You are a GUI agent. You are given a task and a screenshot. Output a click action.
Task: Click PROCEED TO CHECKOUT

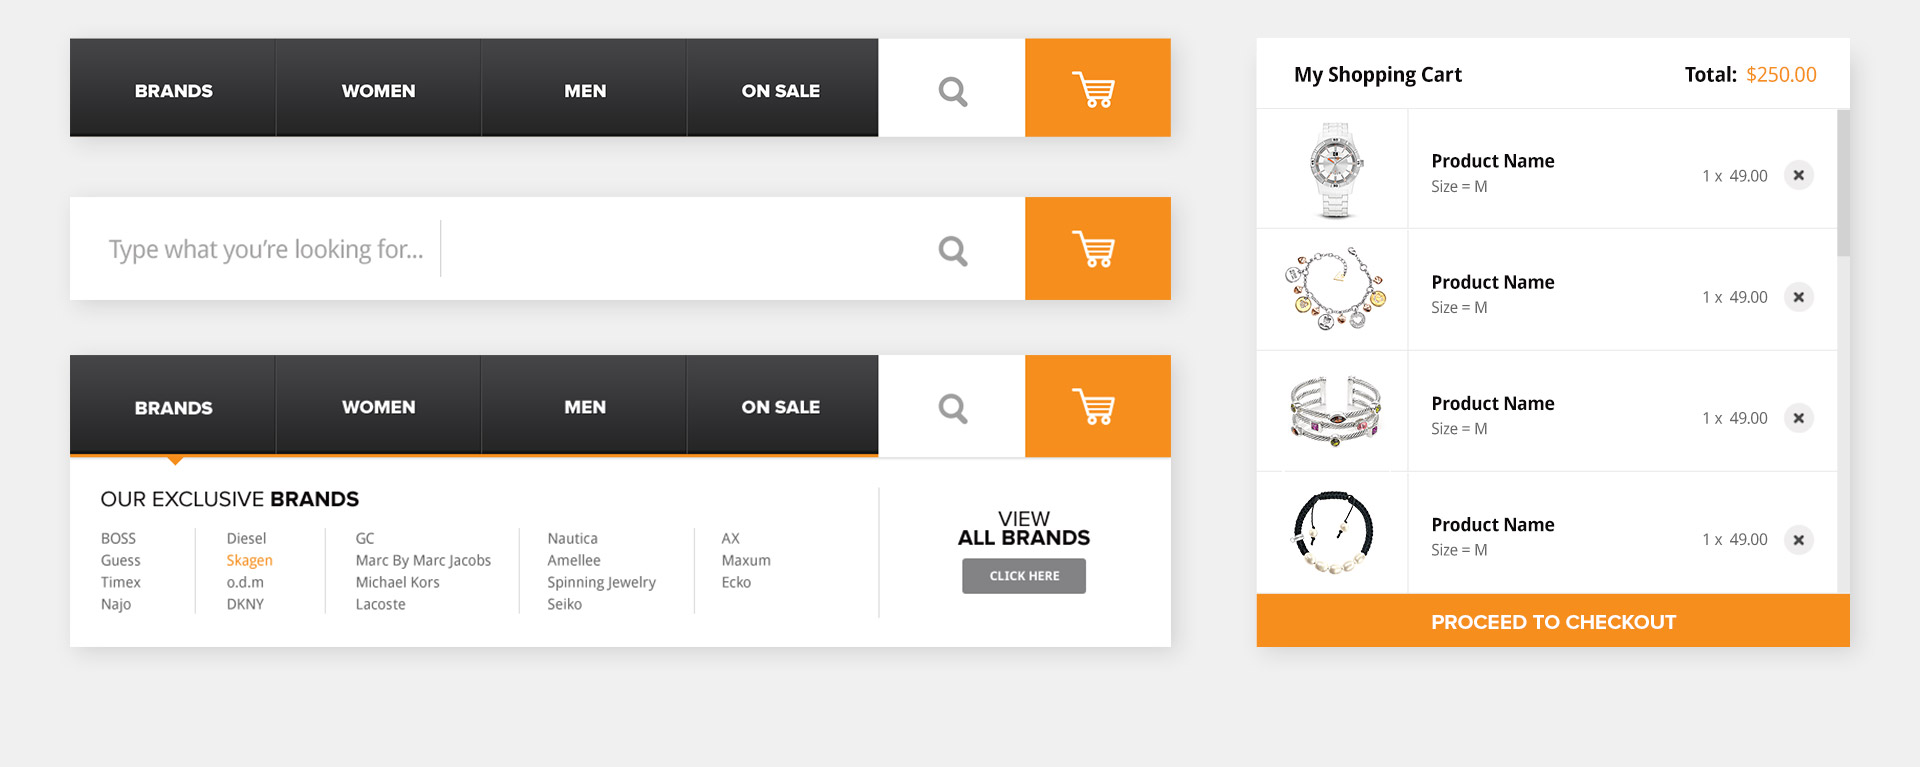pyautogui.click(x=1552, y=621)
